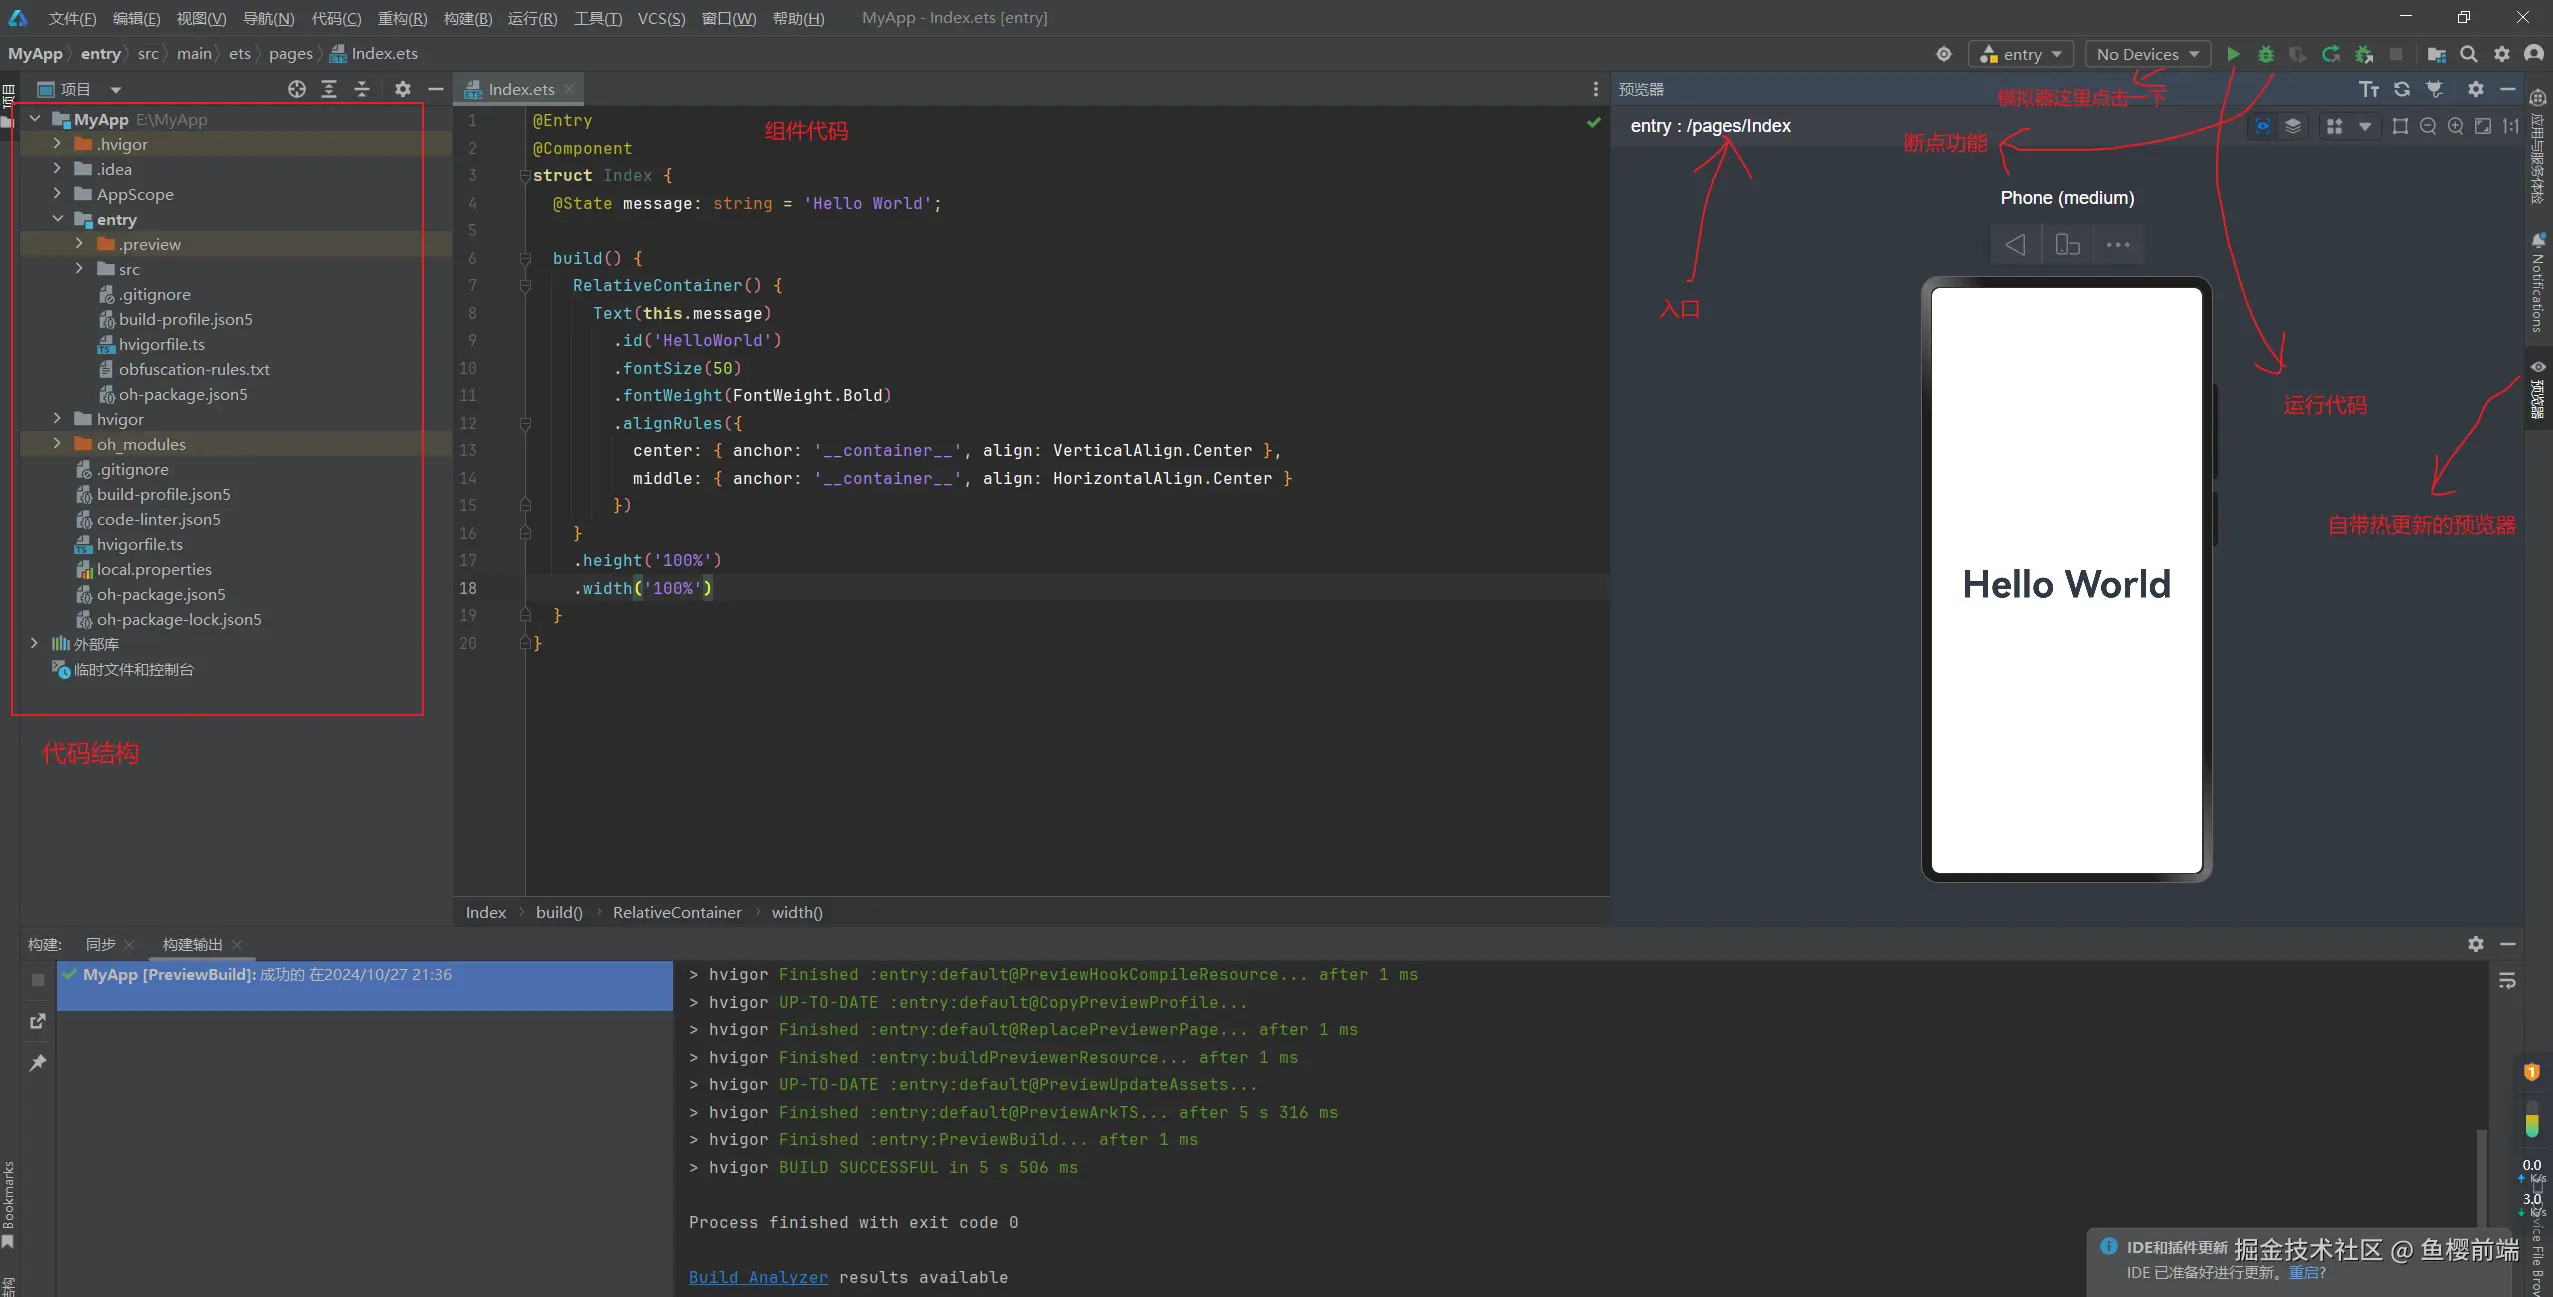Click back arrow above phone preview

pos(2015,244)
